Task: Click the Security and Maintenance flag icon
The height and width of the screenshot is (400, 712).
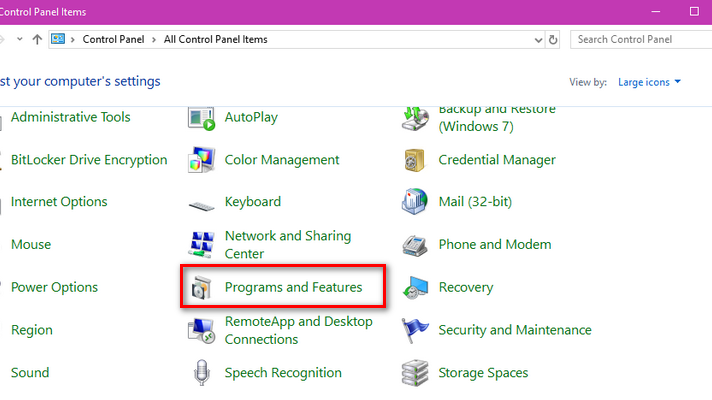Action: (x=415, y=330)
